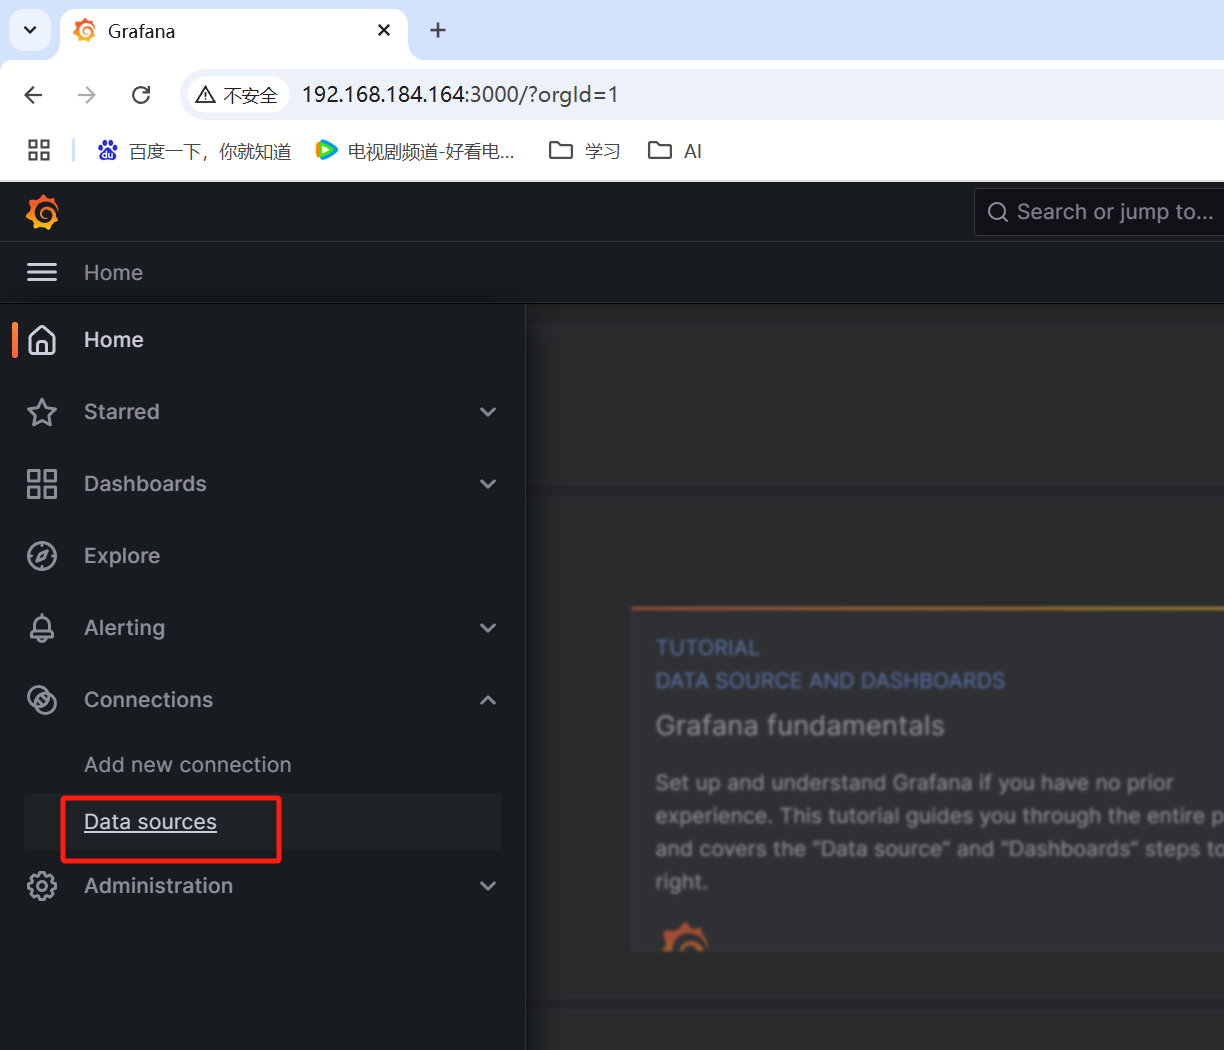Click the Connections icon in sidebar
The image size is (1224, 1050).
(42, 700)
